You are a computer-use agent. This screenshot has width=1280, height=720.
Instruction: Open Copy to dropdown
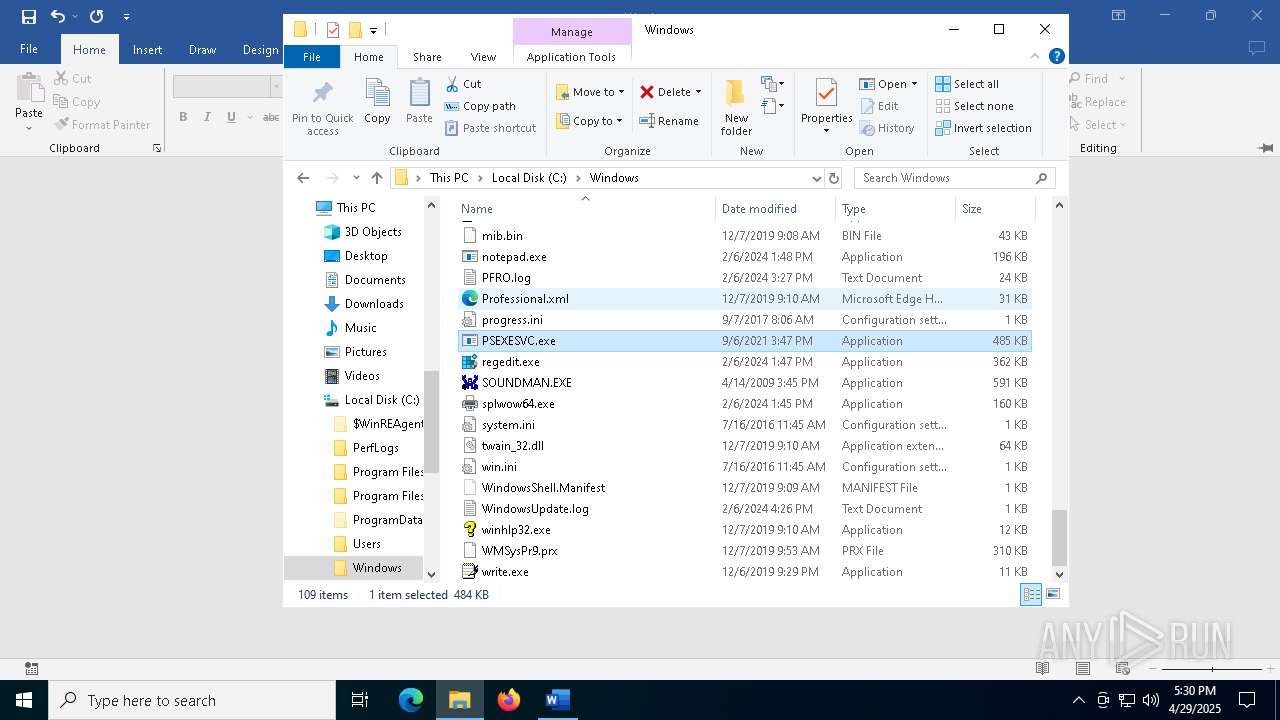click(590, 121)
